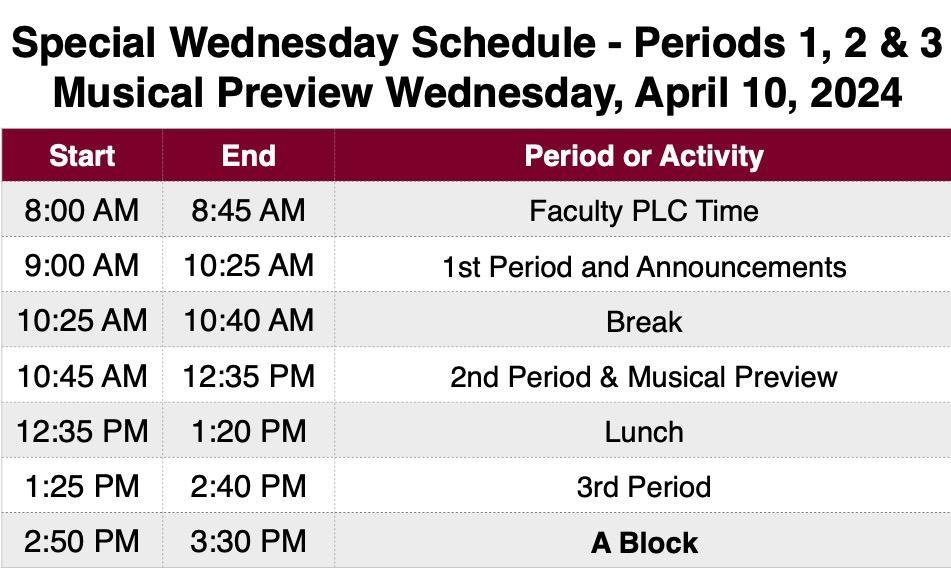Click the 1:25 PM start time
The width and height of the screenshot is (951, 568).
tap(82, 486)
